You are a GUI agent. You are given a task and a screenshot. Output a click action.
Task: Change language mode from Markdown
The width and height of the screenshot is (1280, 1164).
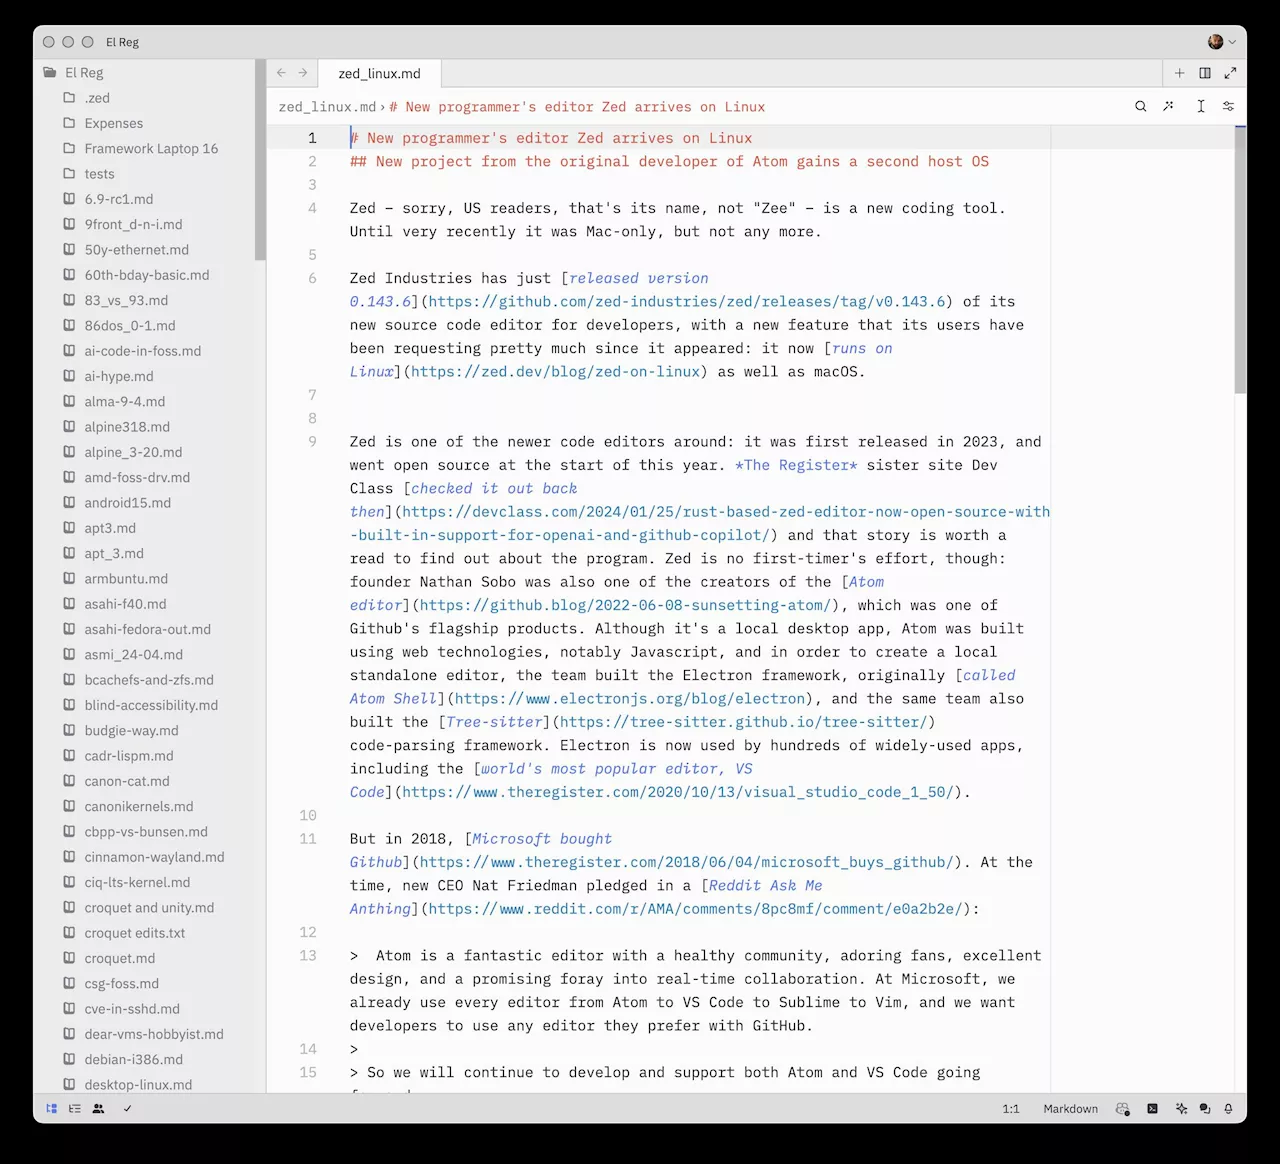coord(1070,1108)
